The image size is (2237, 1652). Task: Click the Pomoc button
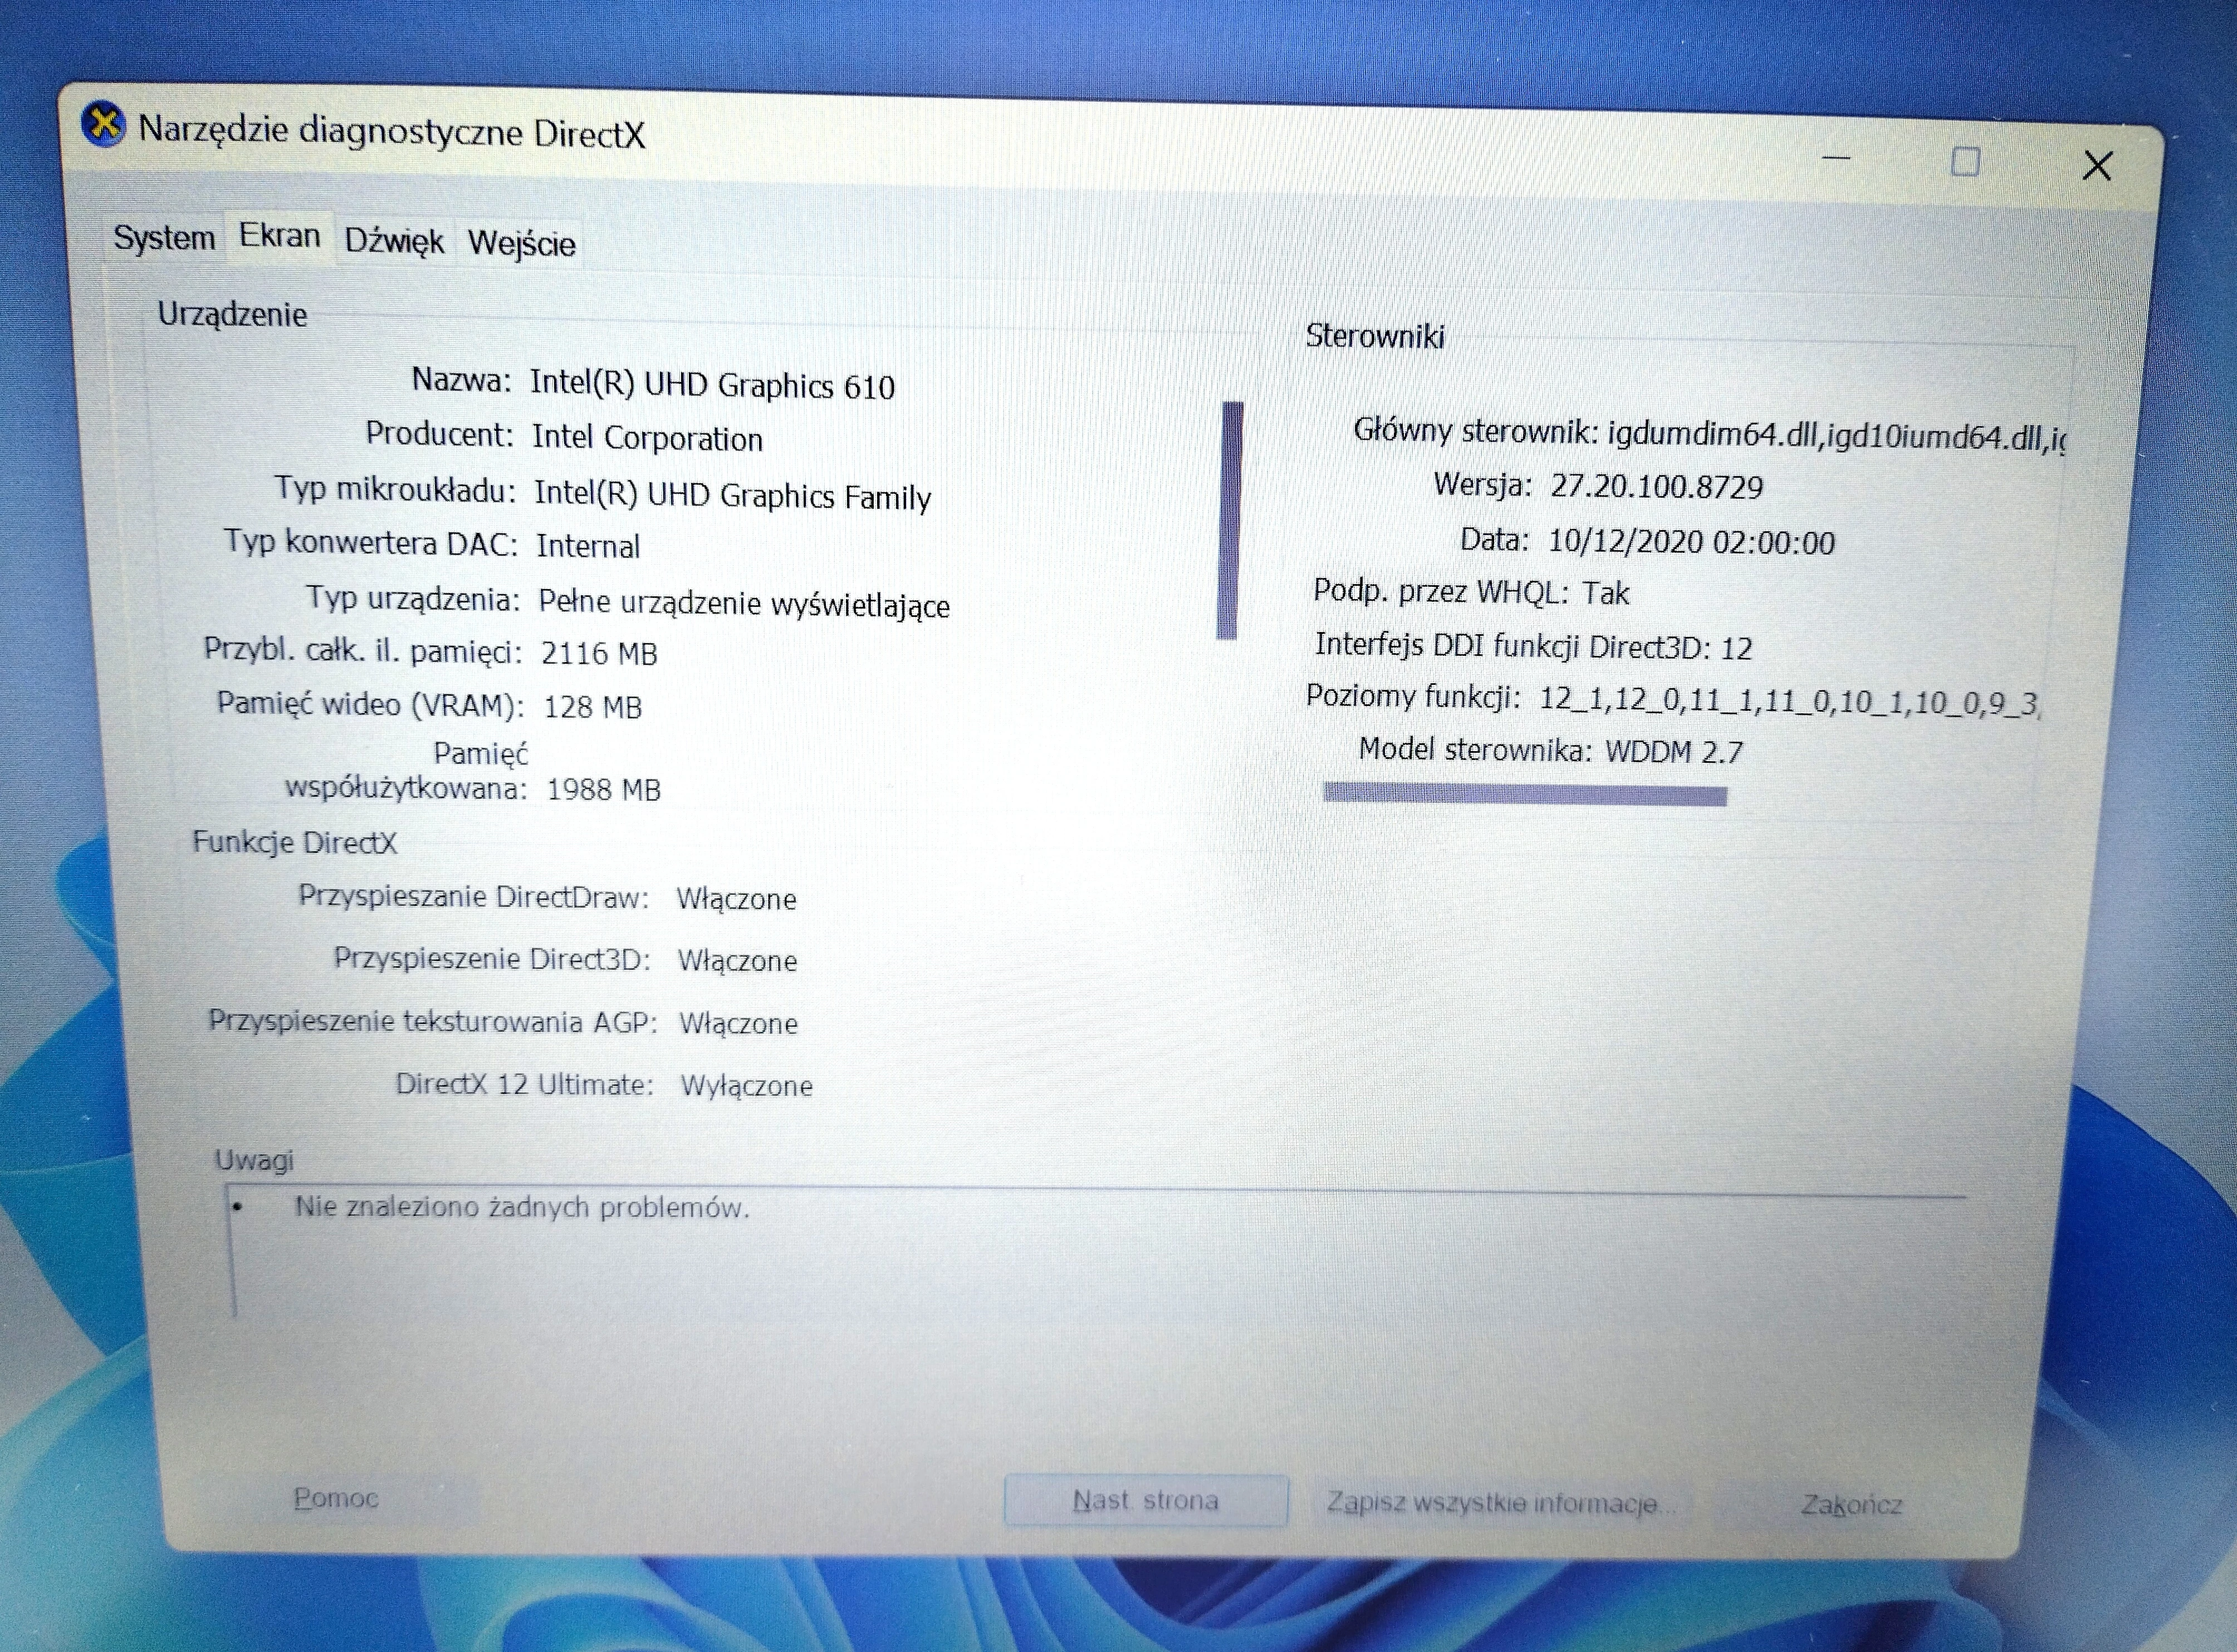pos(336,1497)
